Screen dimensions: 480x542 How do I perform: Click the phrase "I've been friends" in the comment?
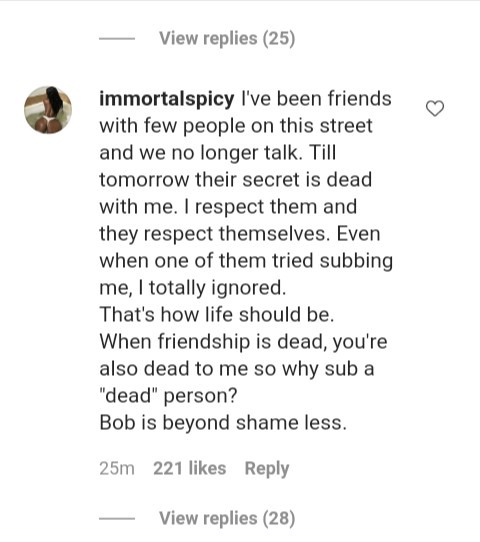click(316, 99)
